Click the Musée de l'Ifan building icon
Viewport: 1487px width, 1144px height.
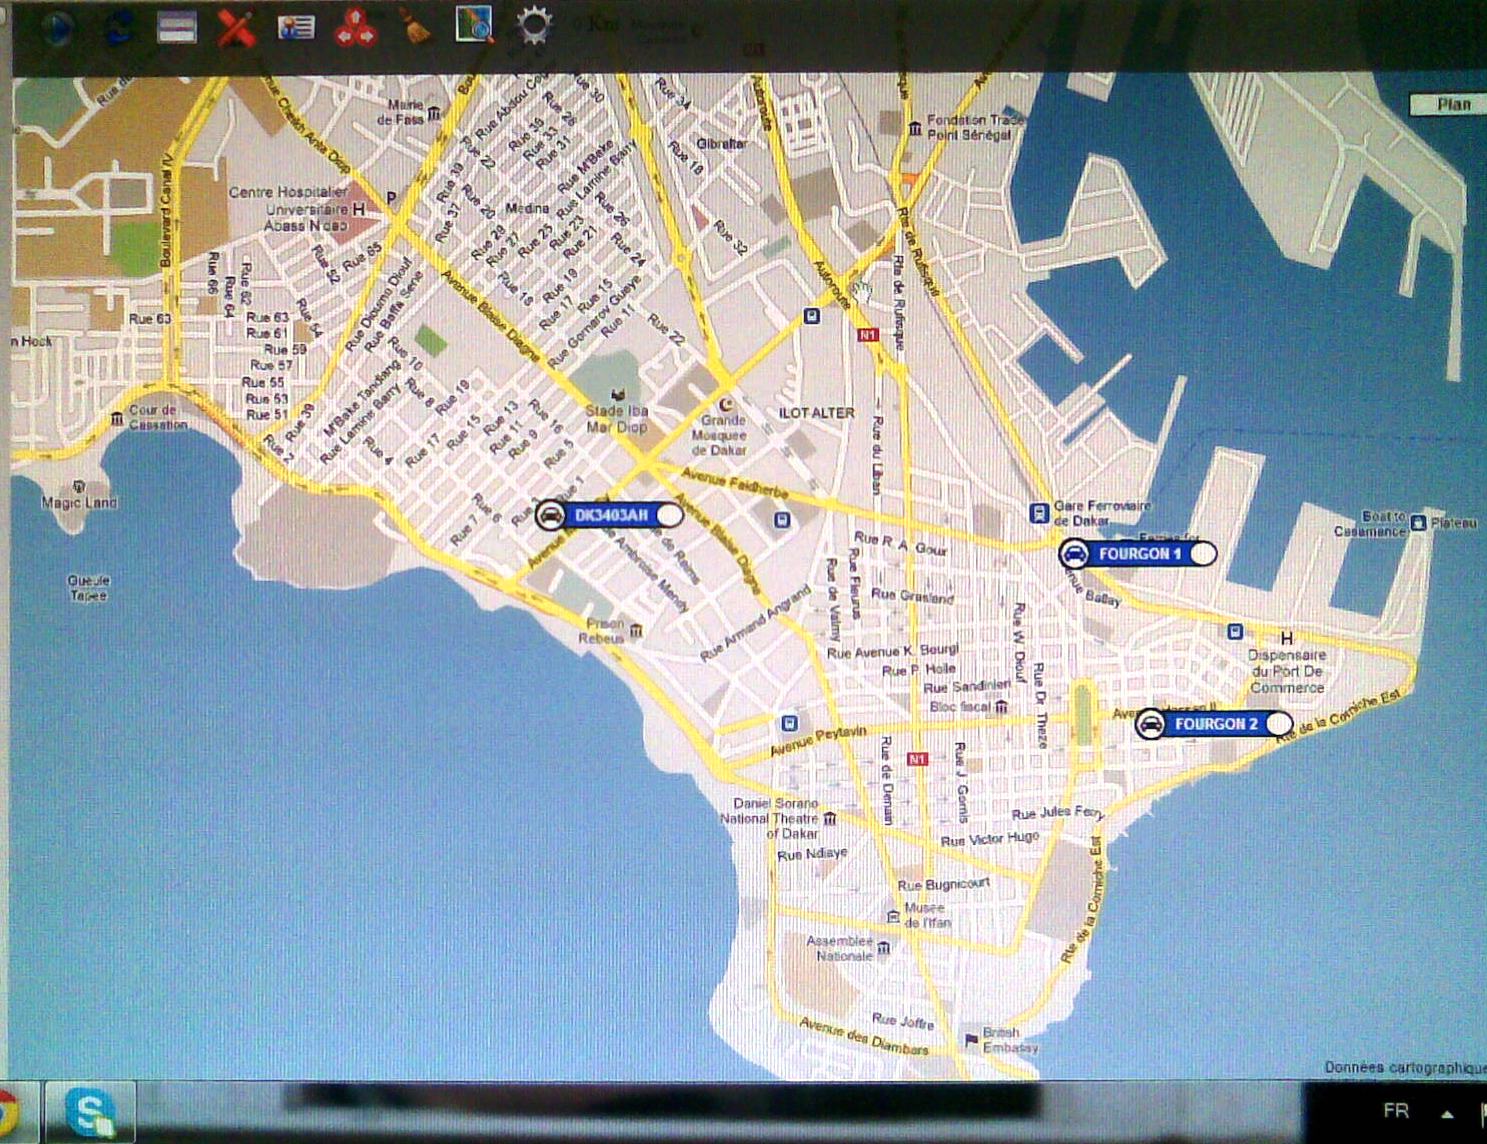(893, 916)
